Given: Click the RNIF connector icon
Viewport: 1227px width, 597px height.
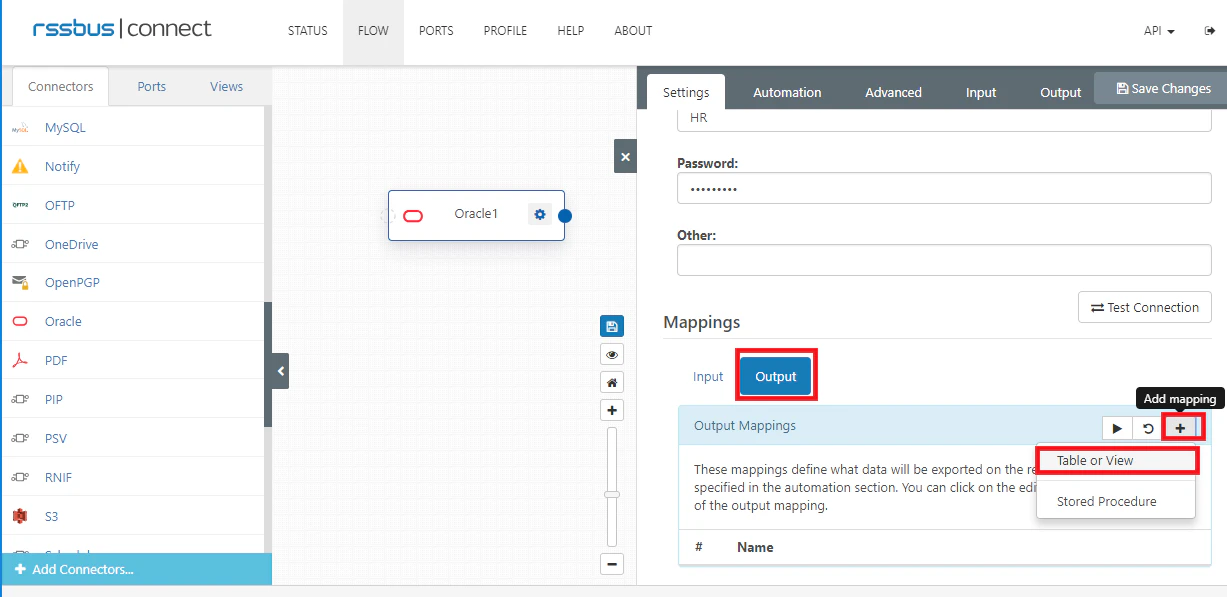Looking at the screenshot, I should (20, 477).
